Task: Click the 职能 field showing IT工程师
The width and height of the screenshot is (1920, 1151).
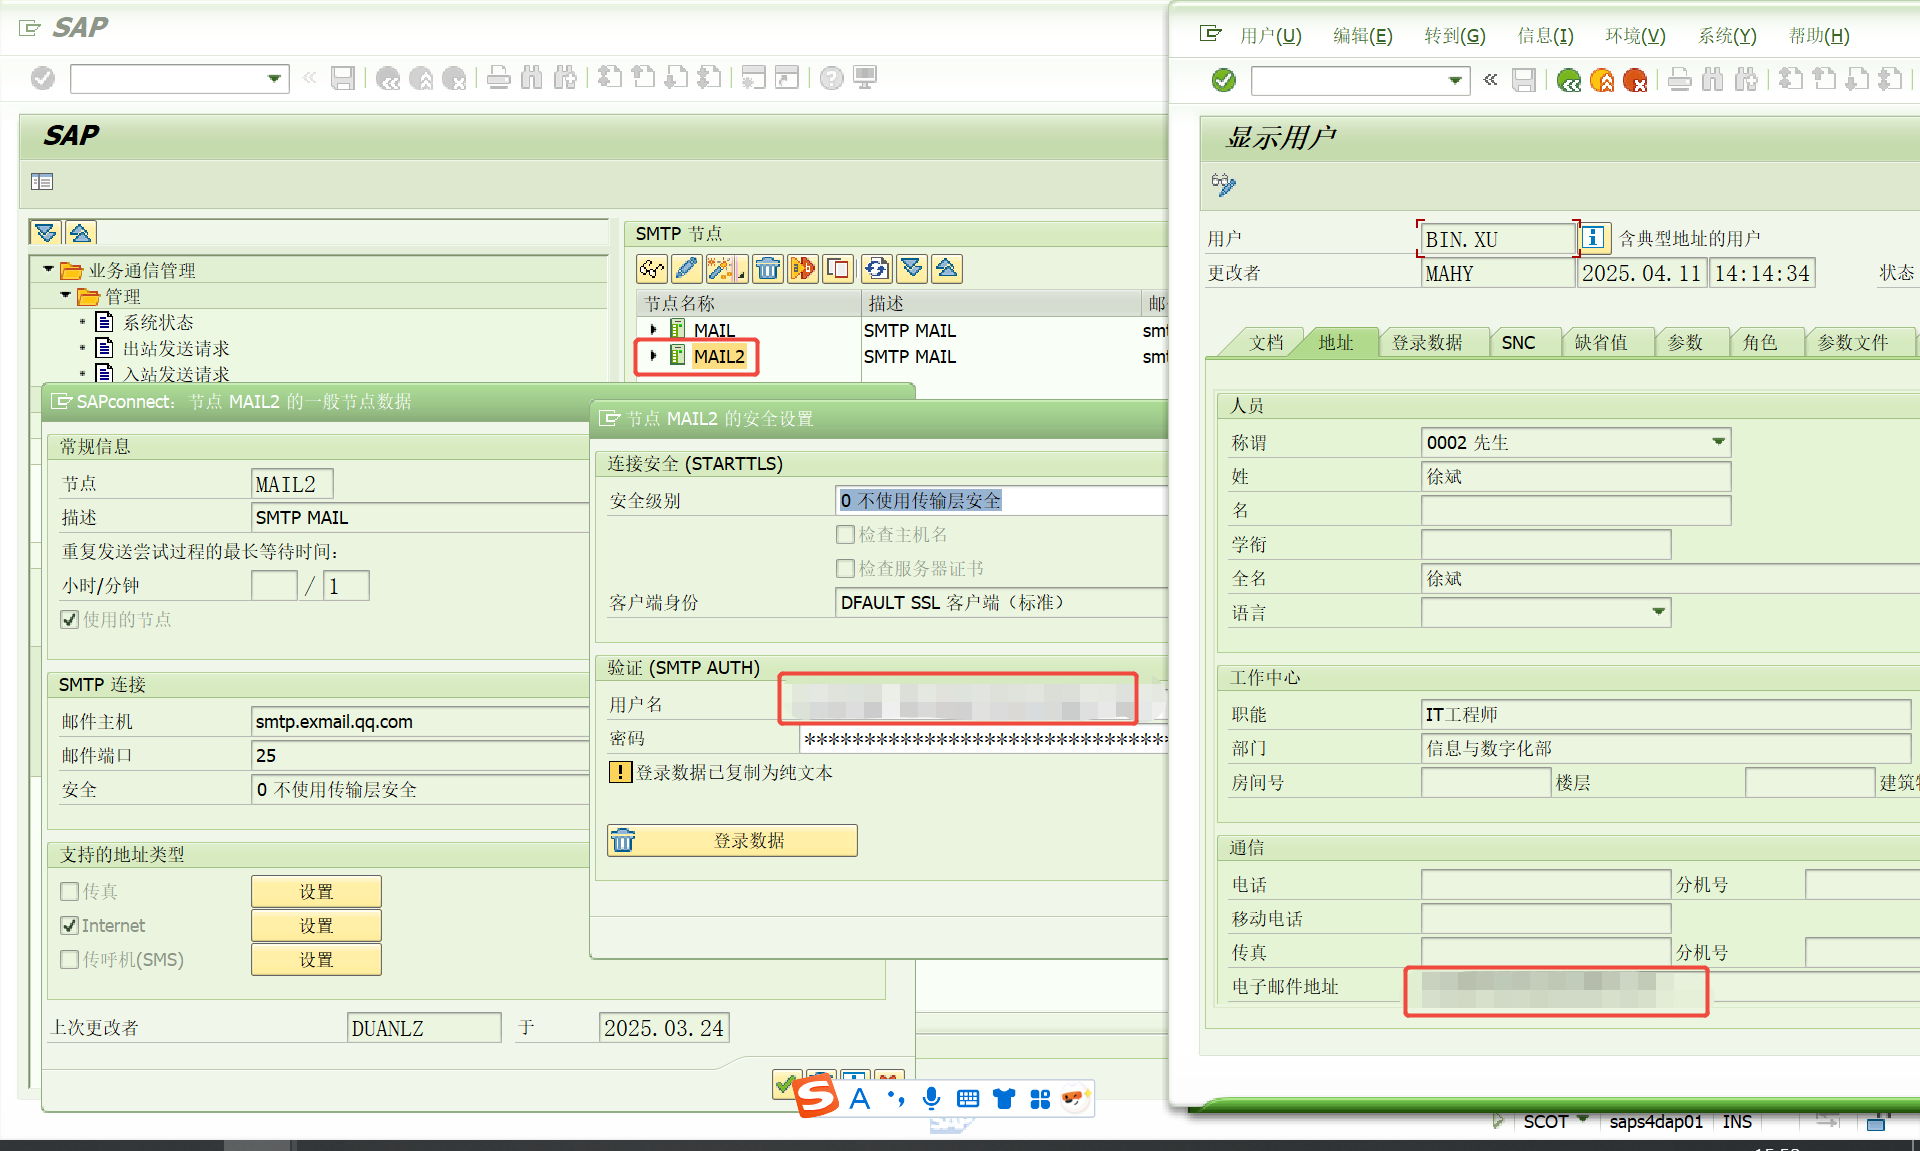Action: 1665,714
